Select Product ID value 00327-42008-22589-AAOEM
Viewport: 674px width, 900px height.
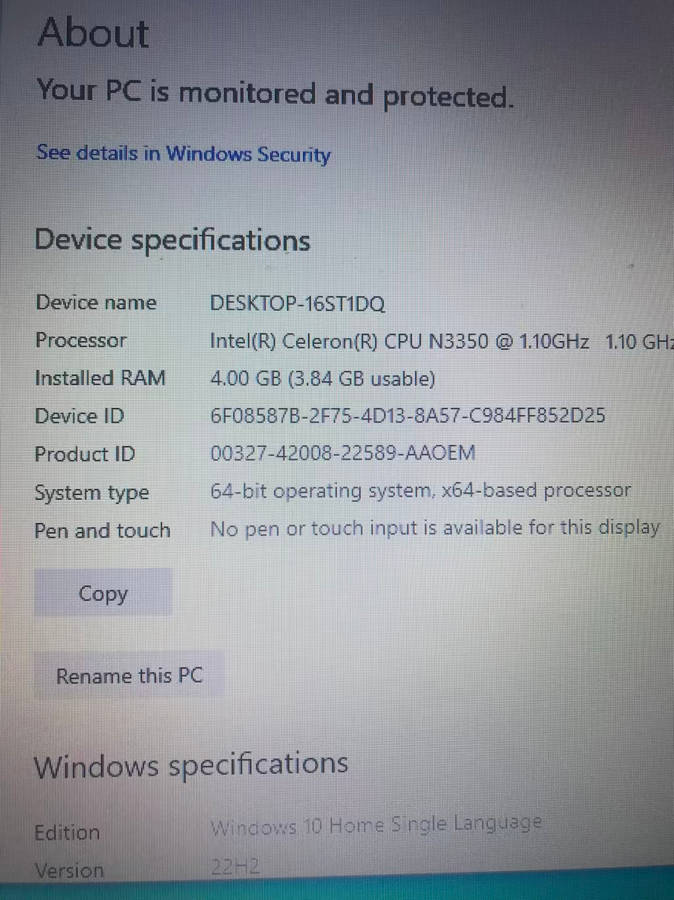[343, 453]
